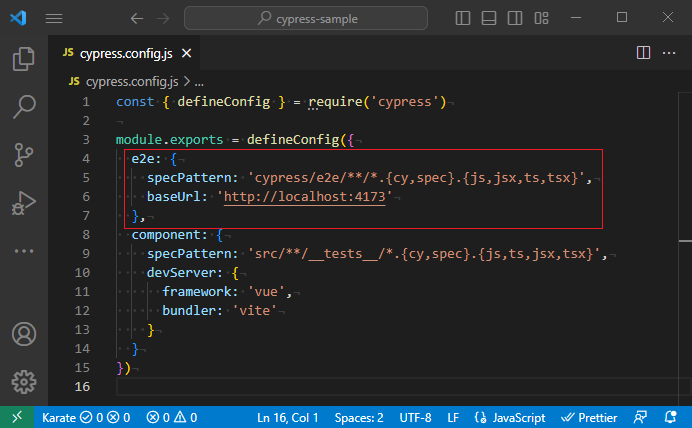Click the 'vite' string on line 12
The image size is (692, 428).
tap(254, 310)
